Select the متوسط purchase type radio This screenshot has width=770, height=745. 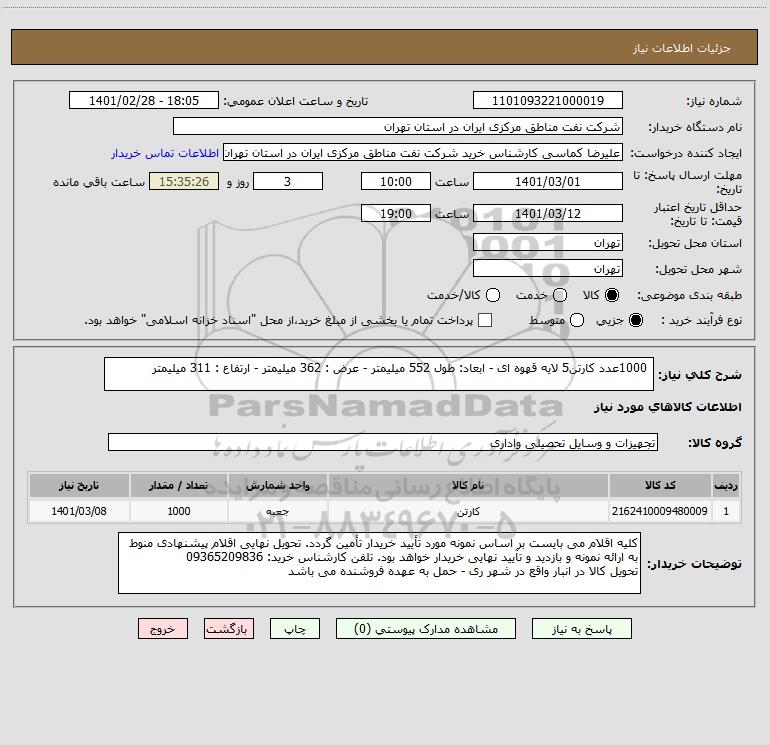pyautogui.click(x=577, y=320)
